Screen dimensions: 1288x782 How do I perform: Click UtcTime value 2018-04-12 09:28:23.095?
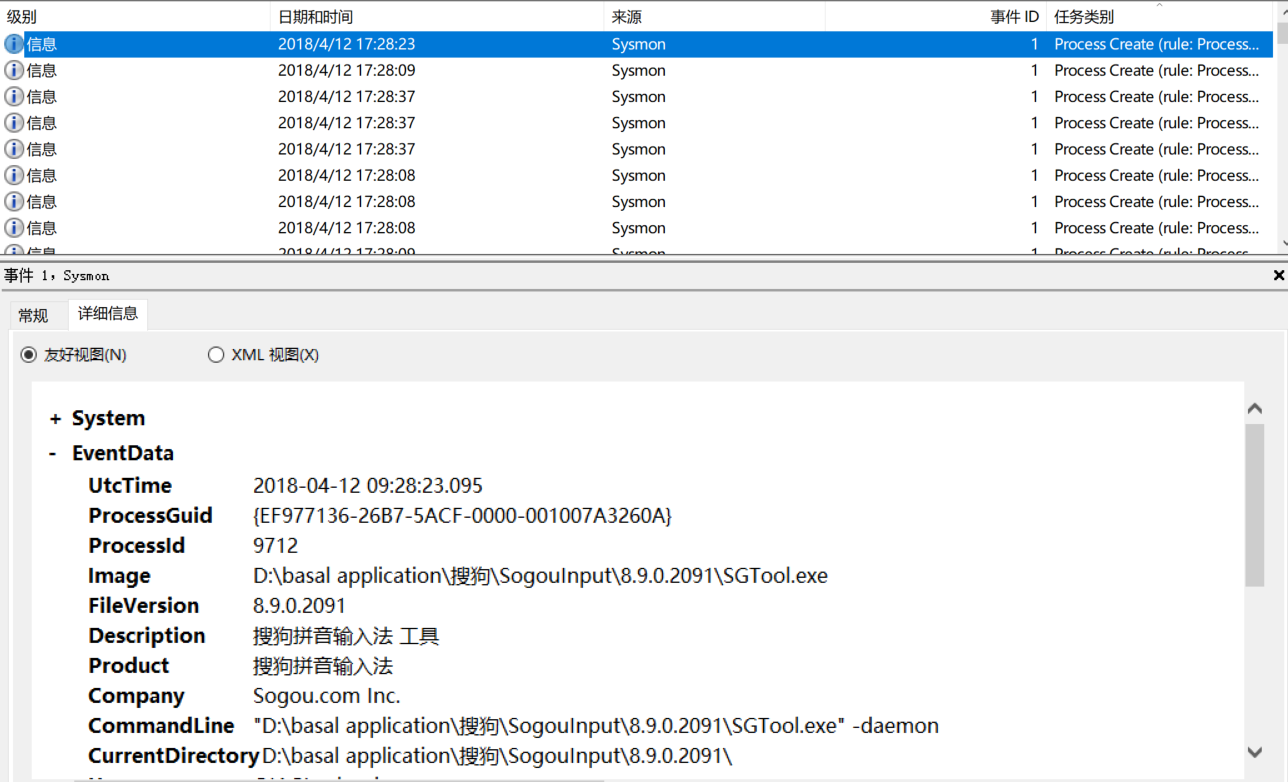368,486
